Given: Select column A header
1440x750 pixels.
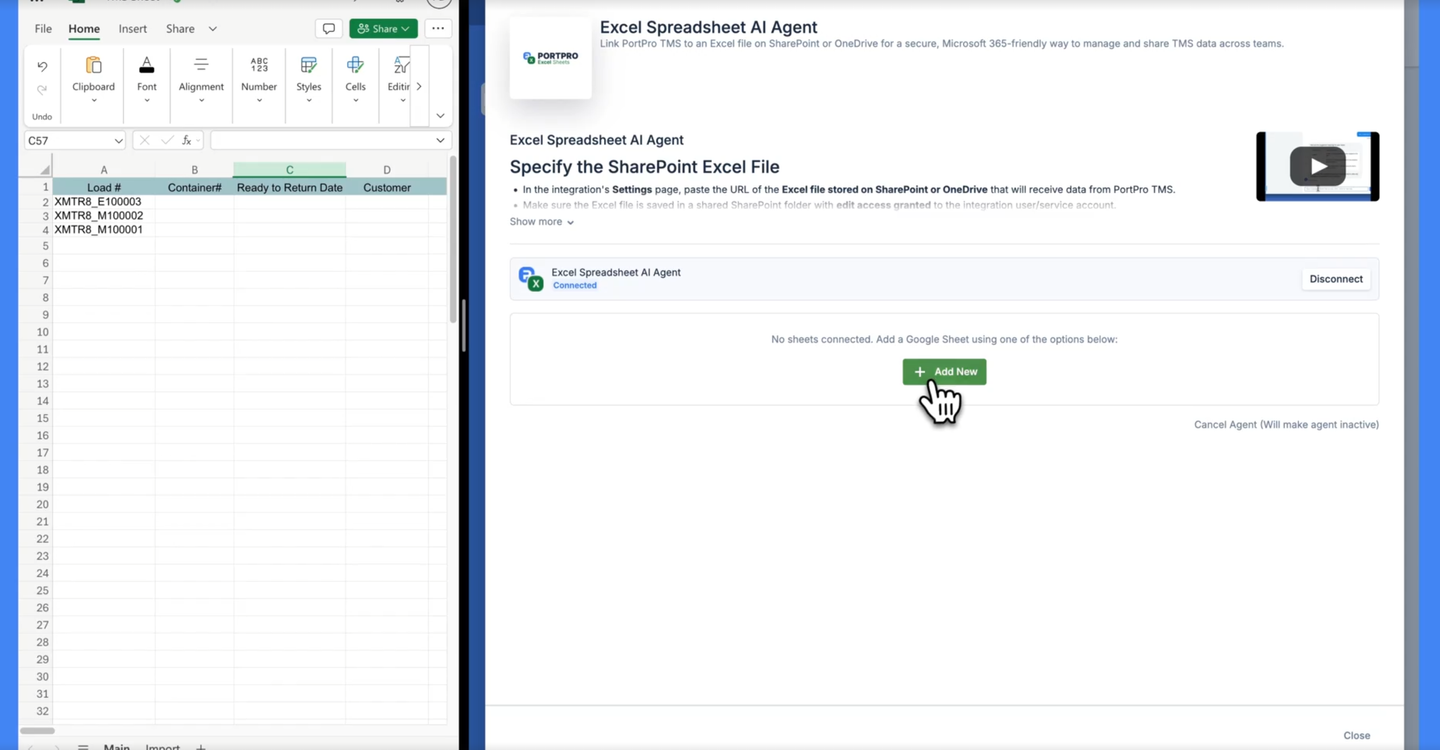Looking at the screenshot, I should [104, 170].
